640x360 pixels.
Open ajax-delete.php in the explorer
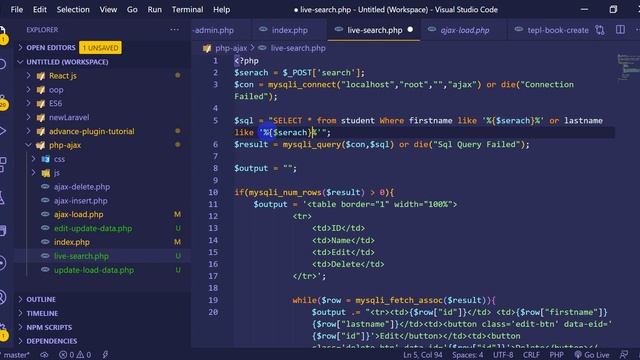[x=82, y=187]
